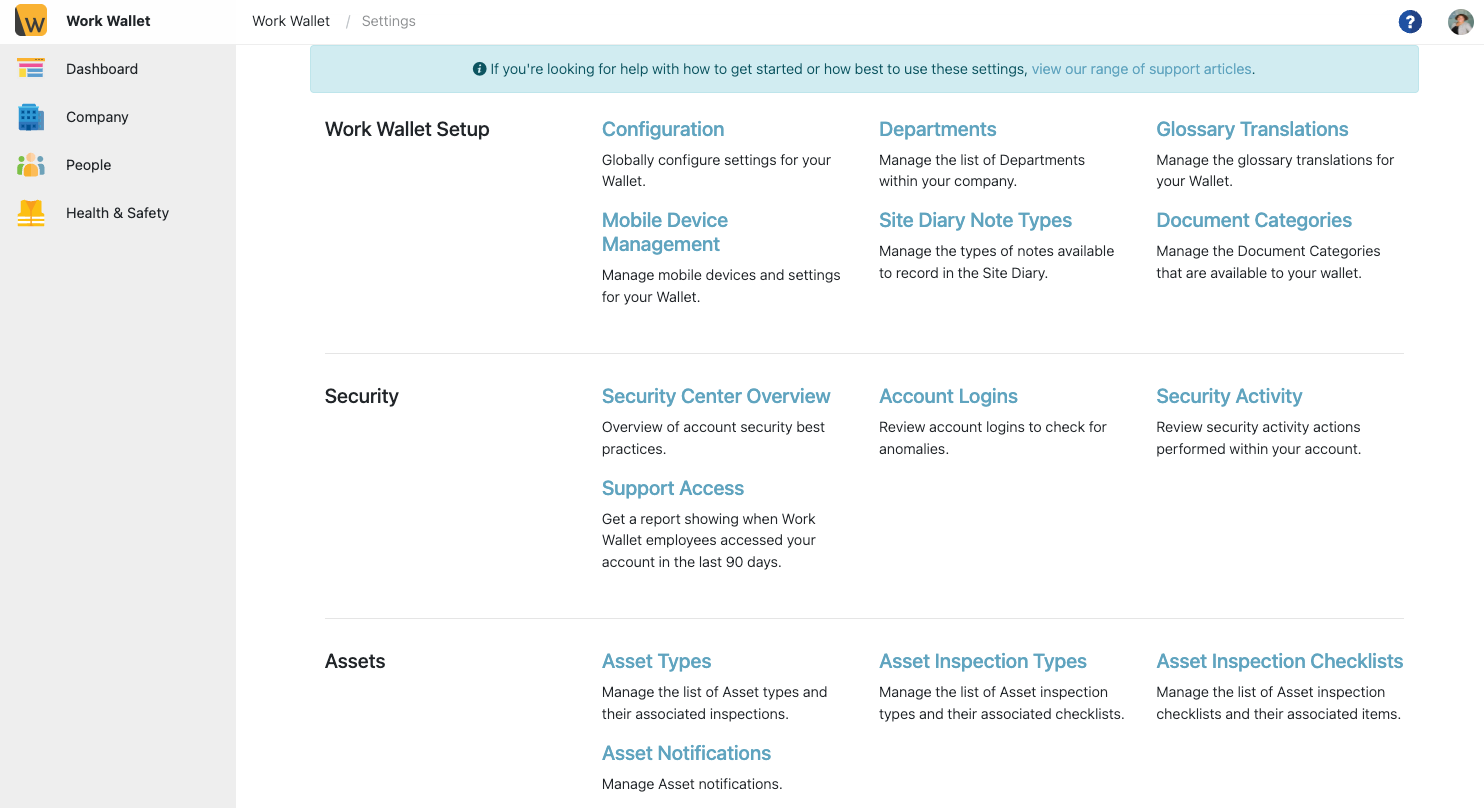
Task: Go to Departments settings
Action: click(x=937, y=129)
